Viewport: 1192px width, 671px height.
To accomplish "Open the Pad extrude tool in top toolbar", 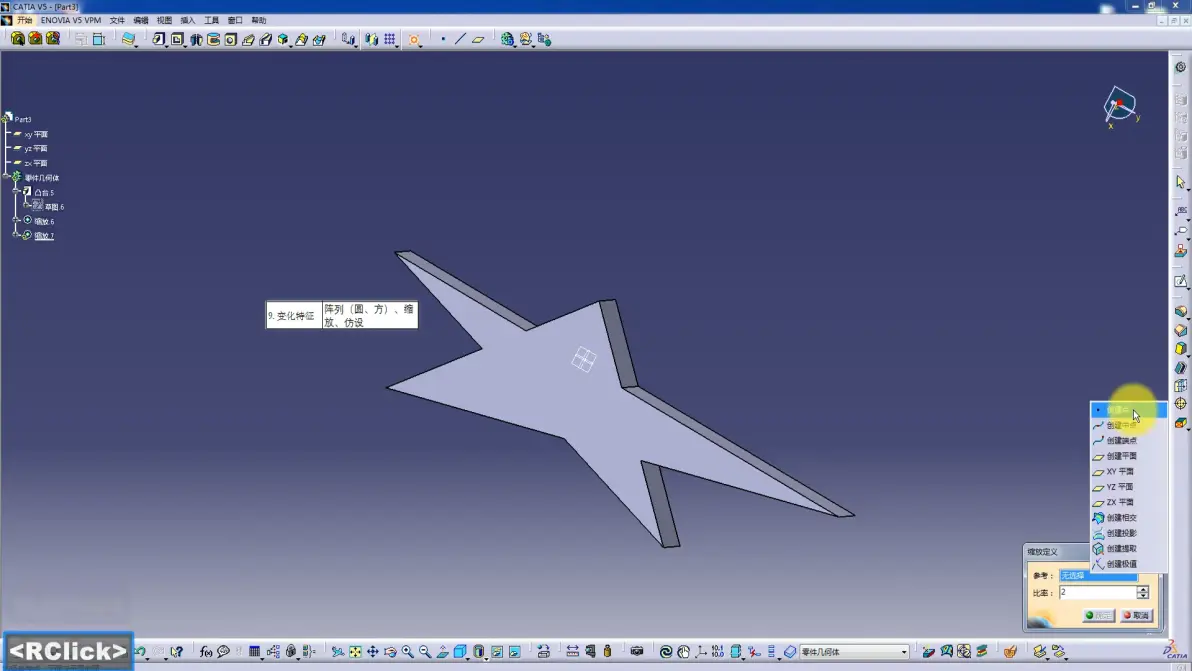I will coord(158,39).
